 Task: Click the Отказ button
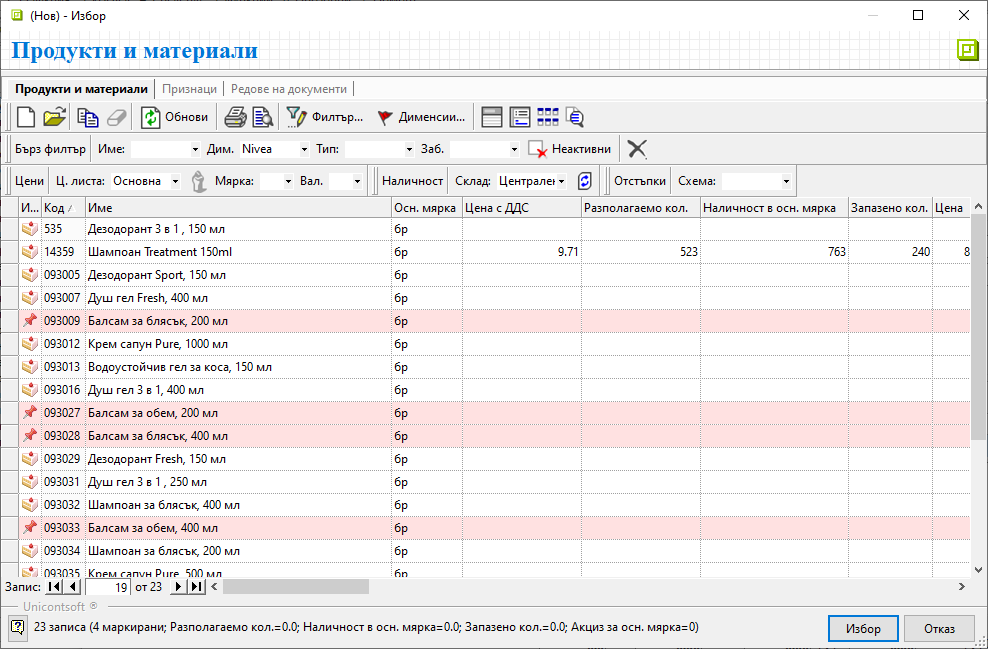click(x=938, y=629)
